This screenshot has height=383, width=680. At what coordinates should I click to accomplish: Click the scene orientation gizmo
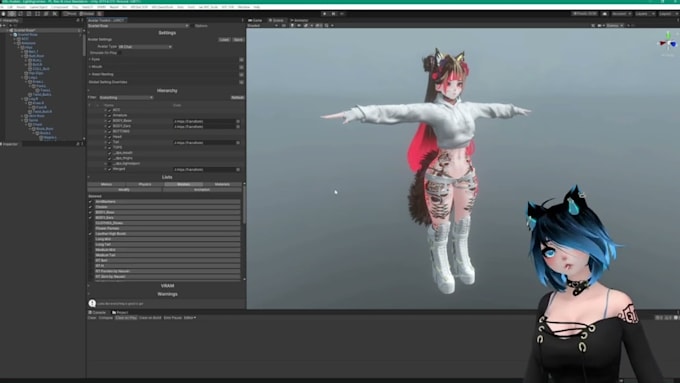(x=668, y=43)
